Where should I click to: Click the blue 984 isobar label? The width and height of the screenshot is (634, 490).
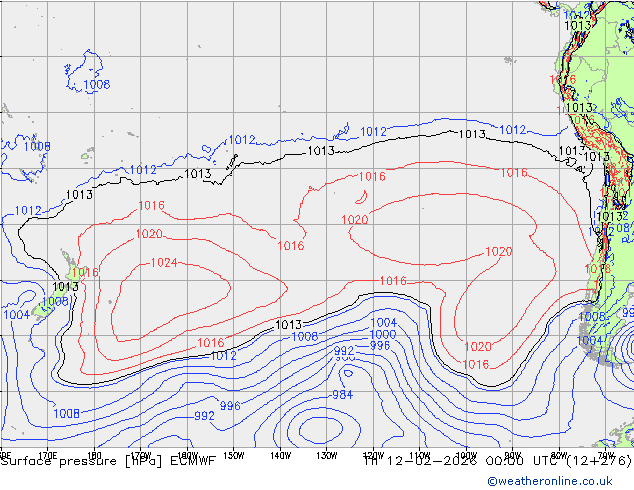[x=342, y=395]
